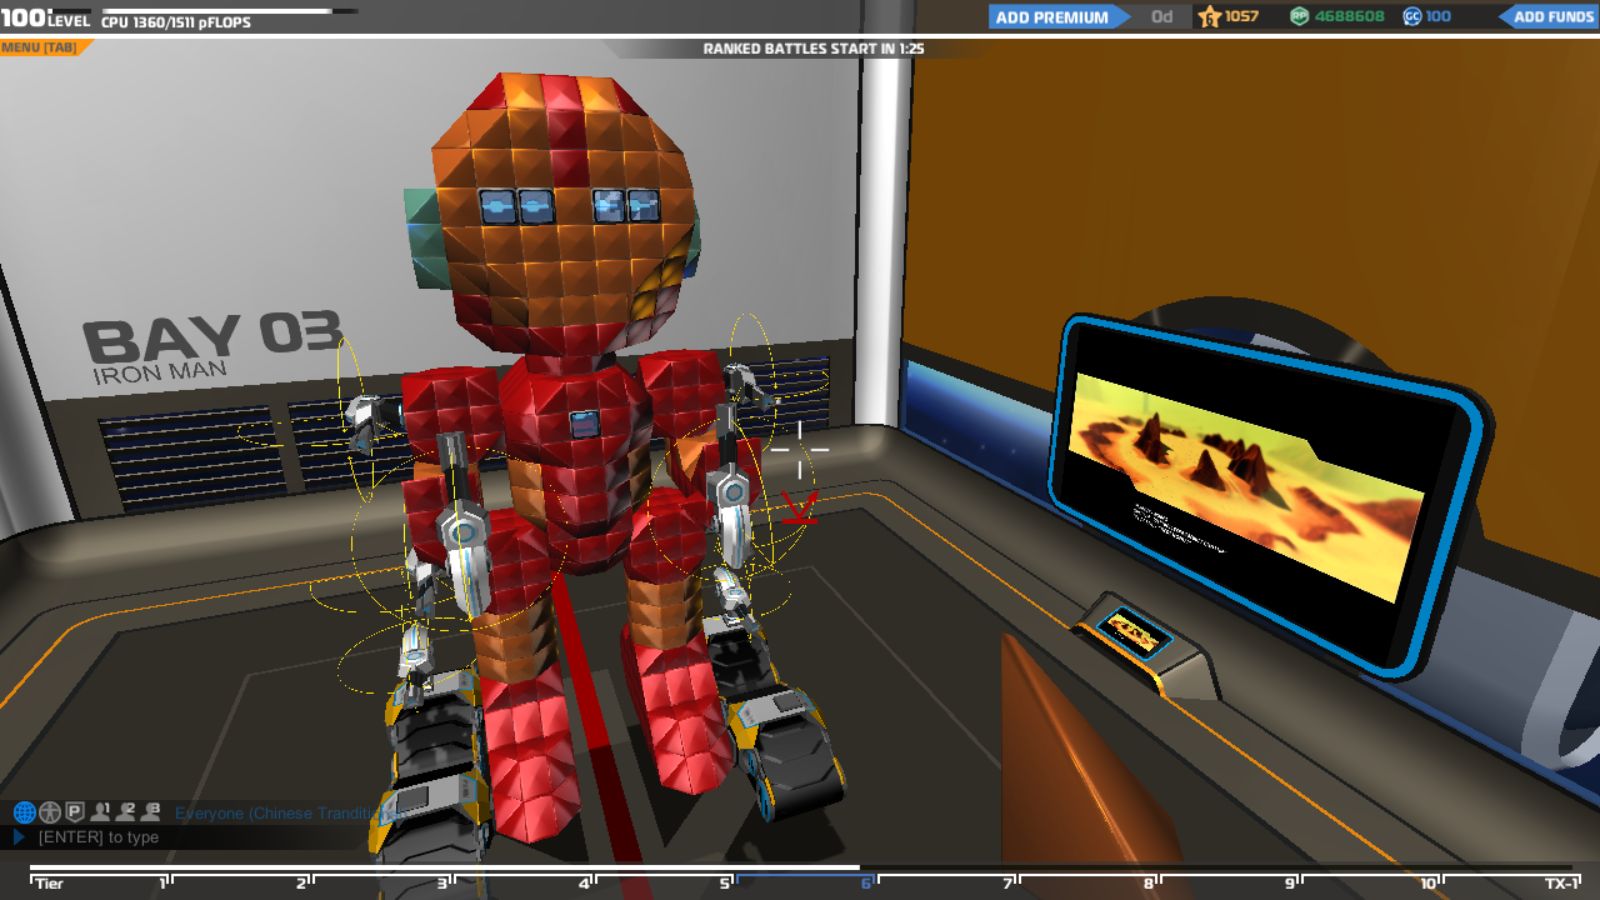
Task: Select the global chat globe icon
Action: click(24, 812)
